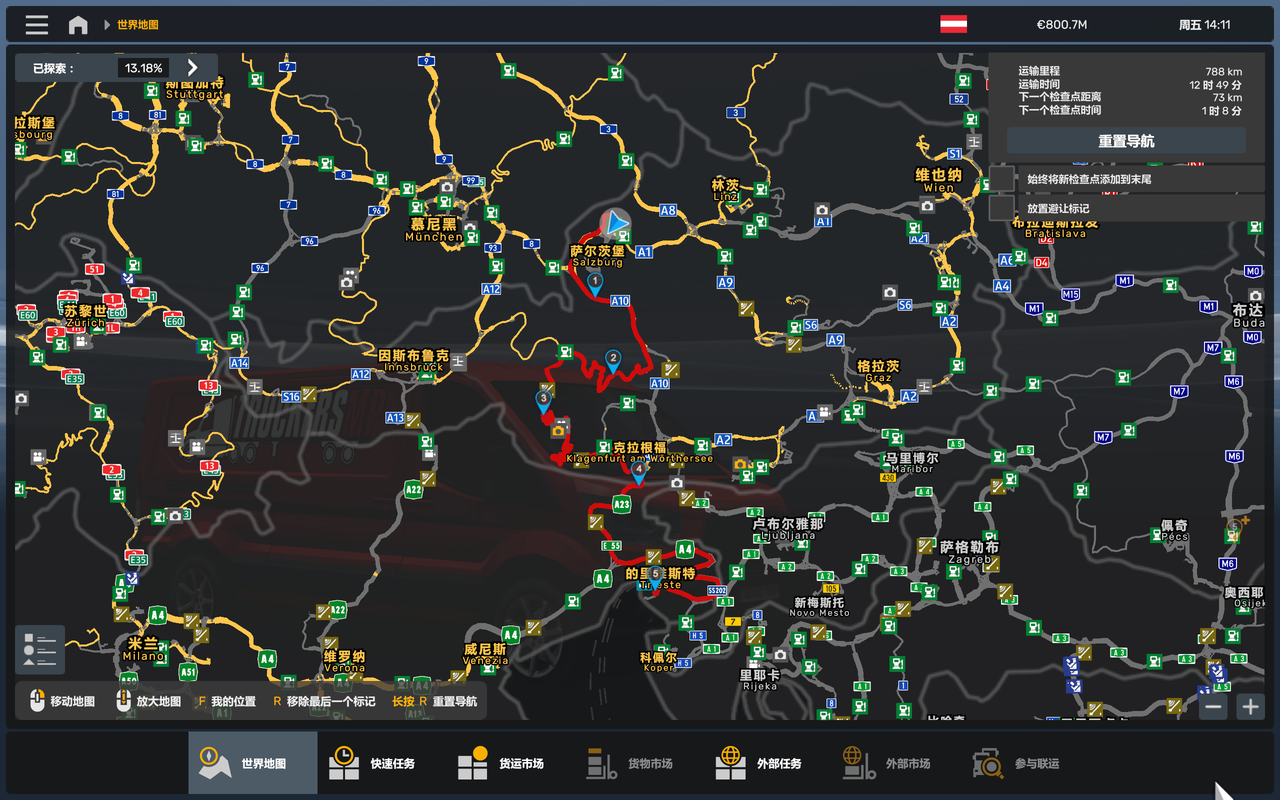Click the 长按 R 重置导航 shortcut hint
This screenshot has width=1280, height=800.
click(435, 701)
